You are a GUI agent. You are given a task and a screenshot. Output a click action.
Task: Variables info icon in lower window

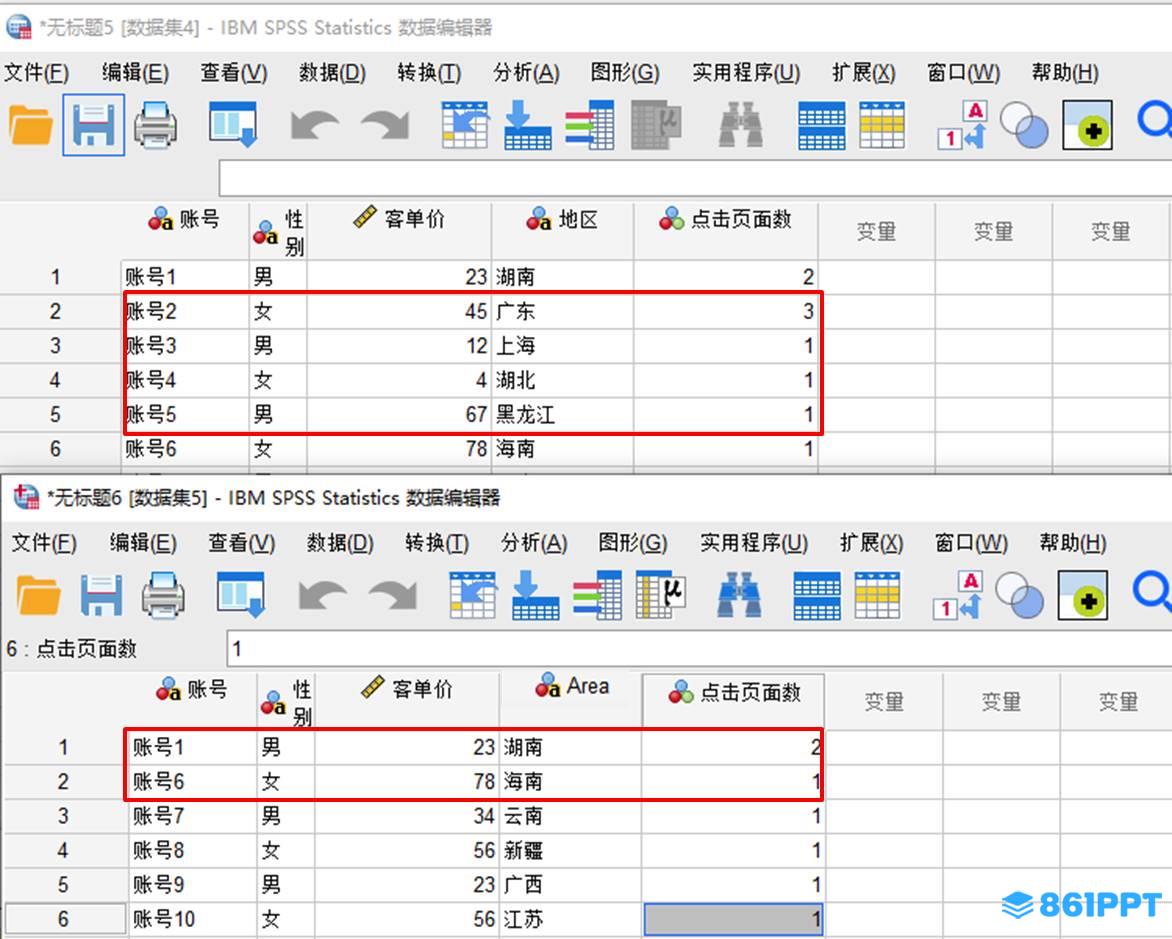pyautogui.click(x=597, y=595)
